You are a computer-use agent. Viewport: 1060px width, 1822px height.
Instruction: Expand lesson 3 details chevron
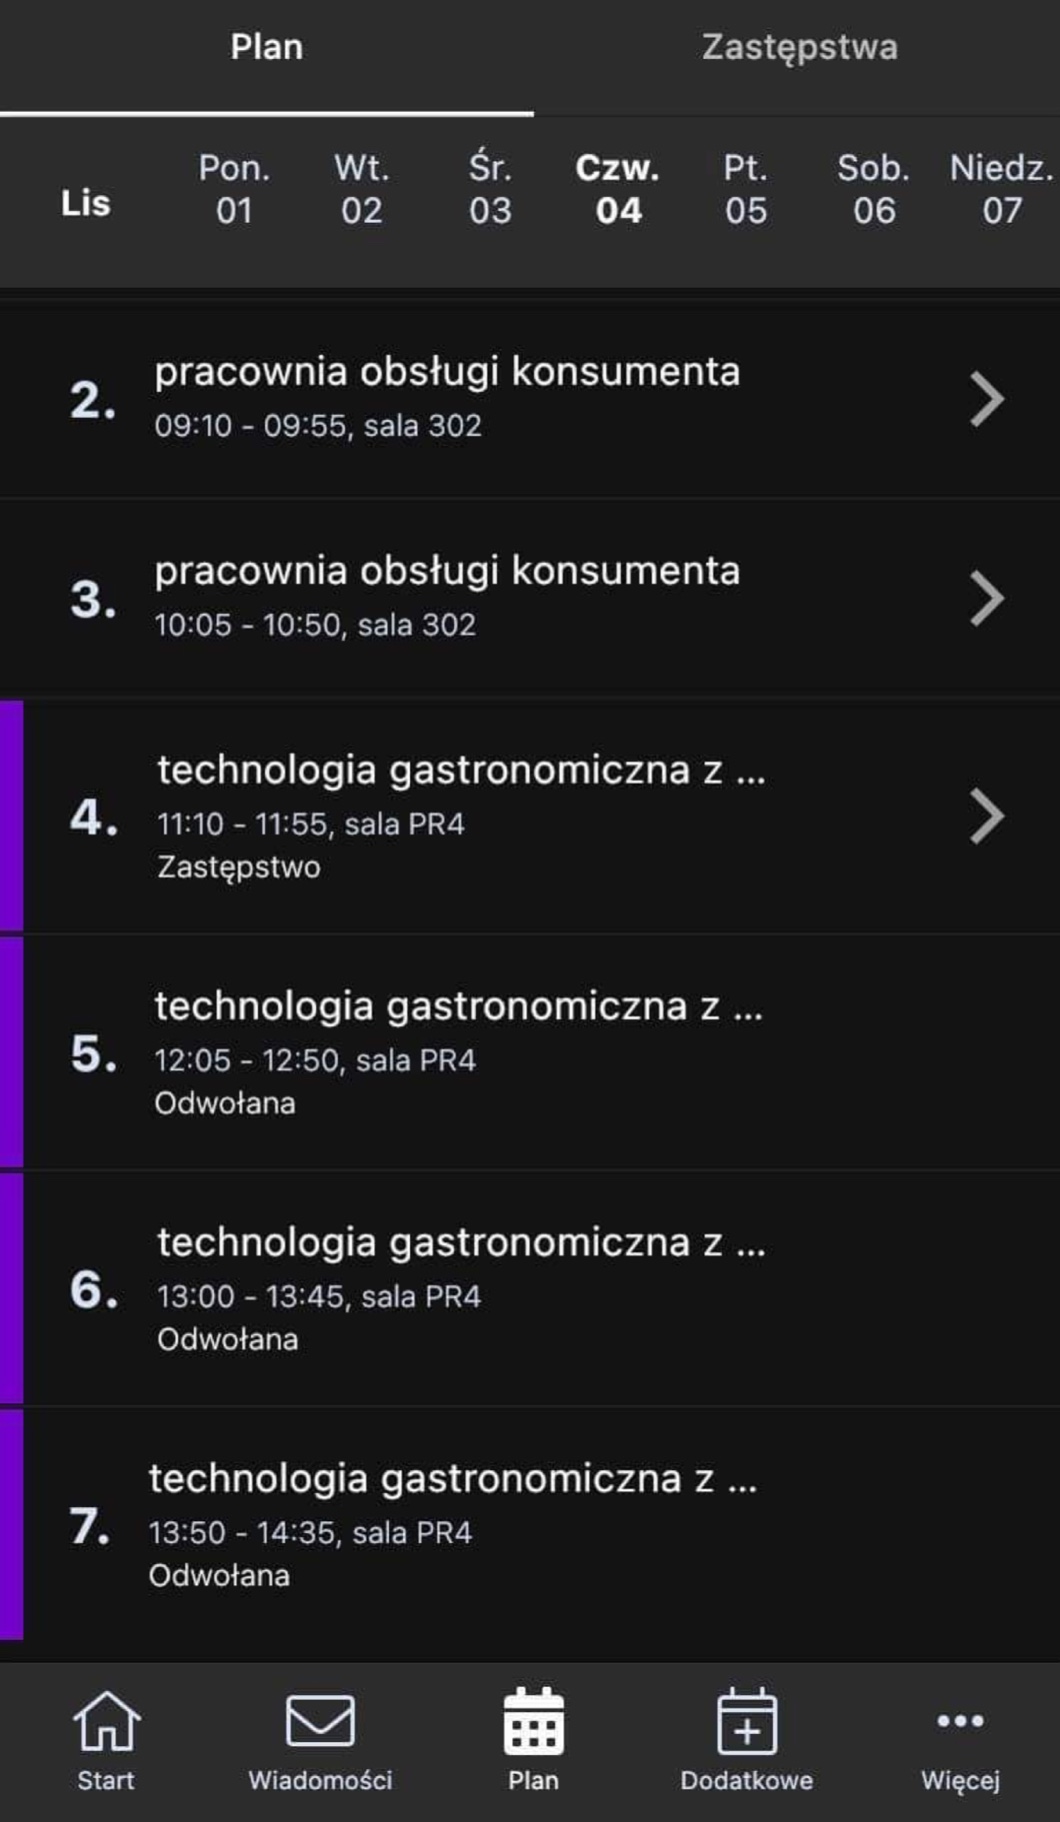[x=987, y=599]
